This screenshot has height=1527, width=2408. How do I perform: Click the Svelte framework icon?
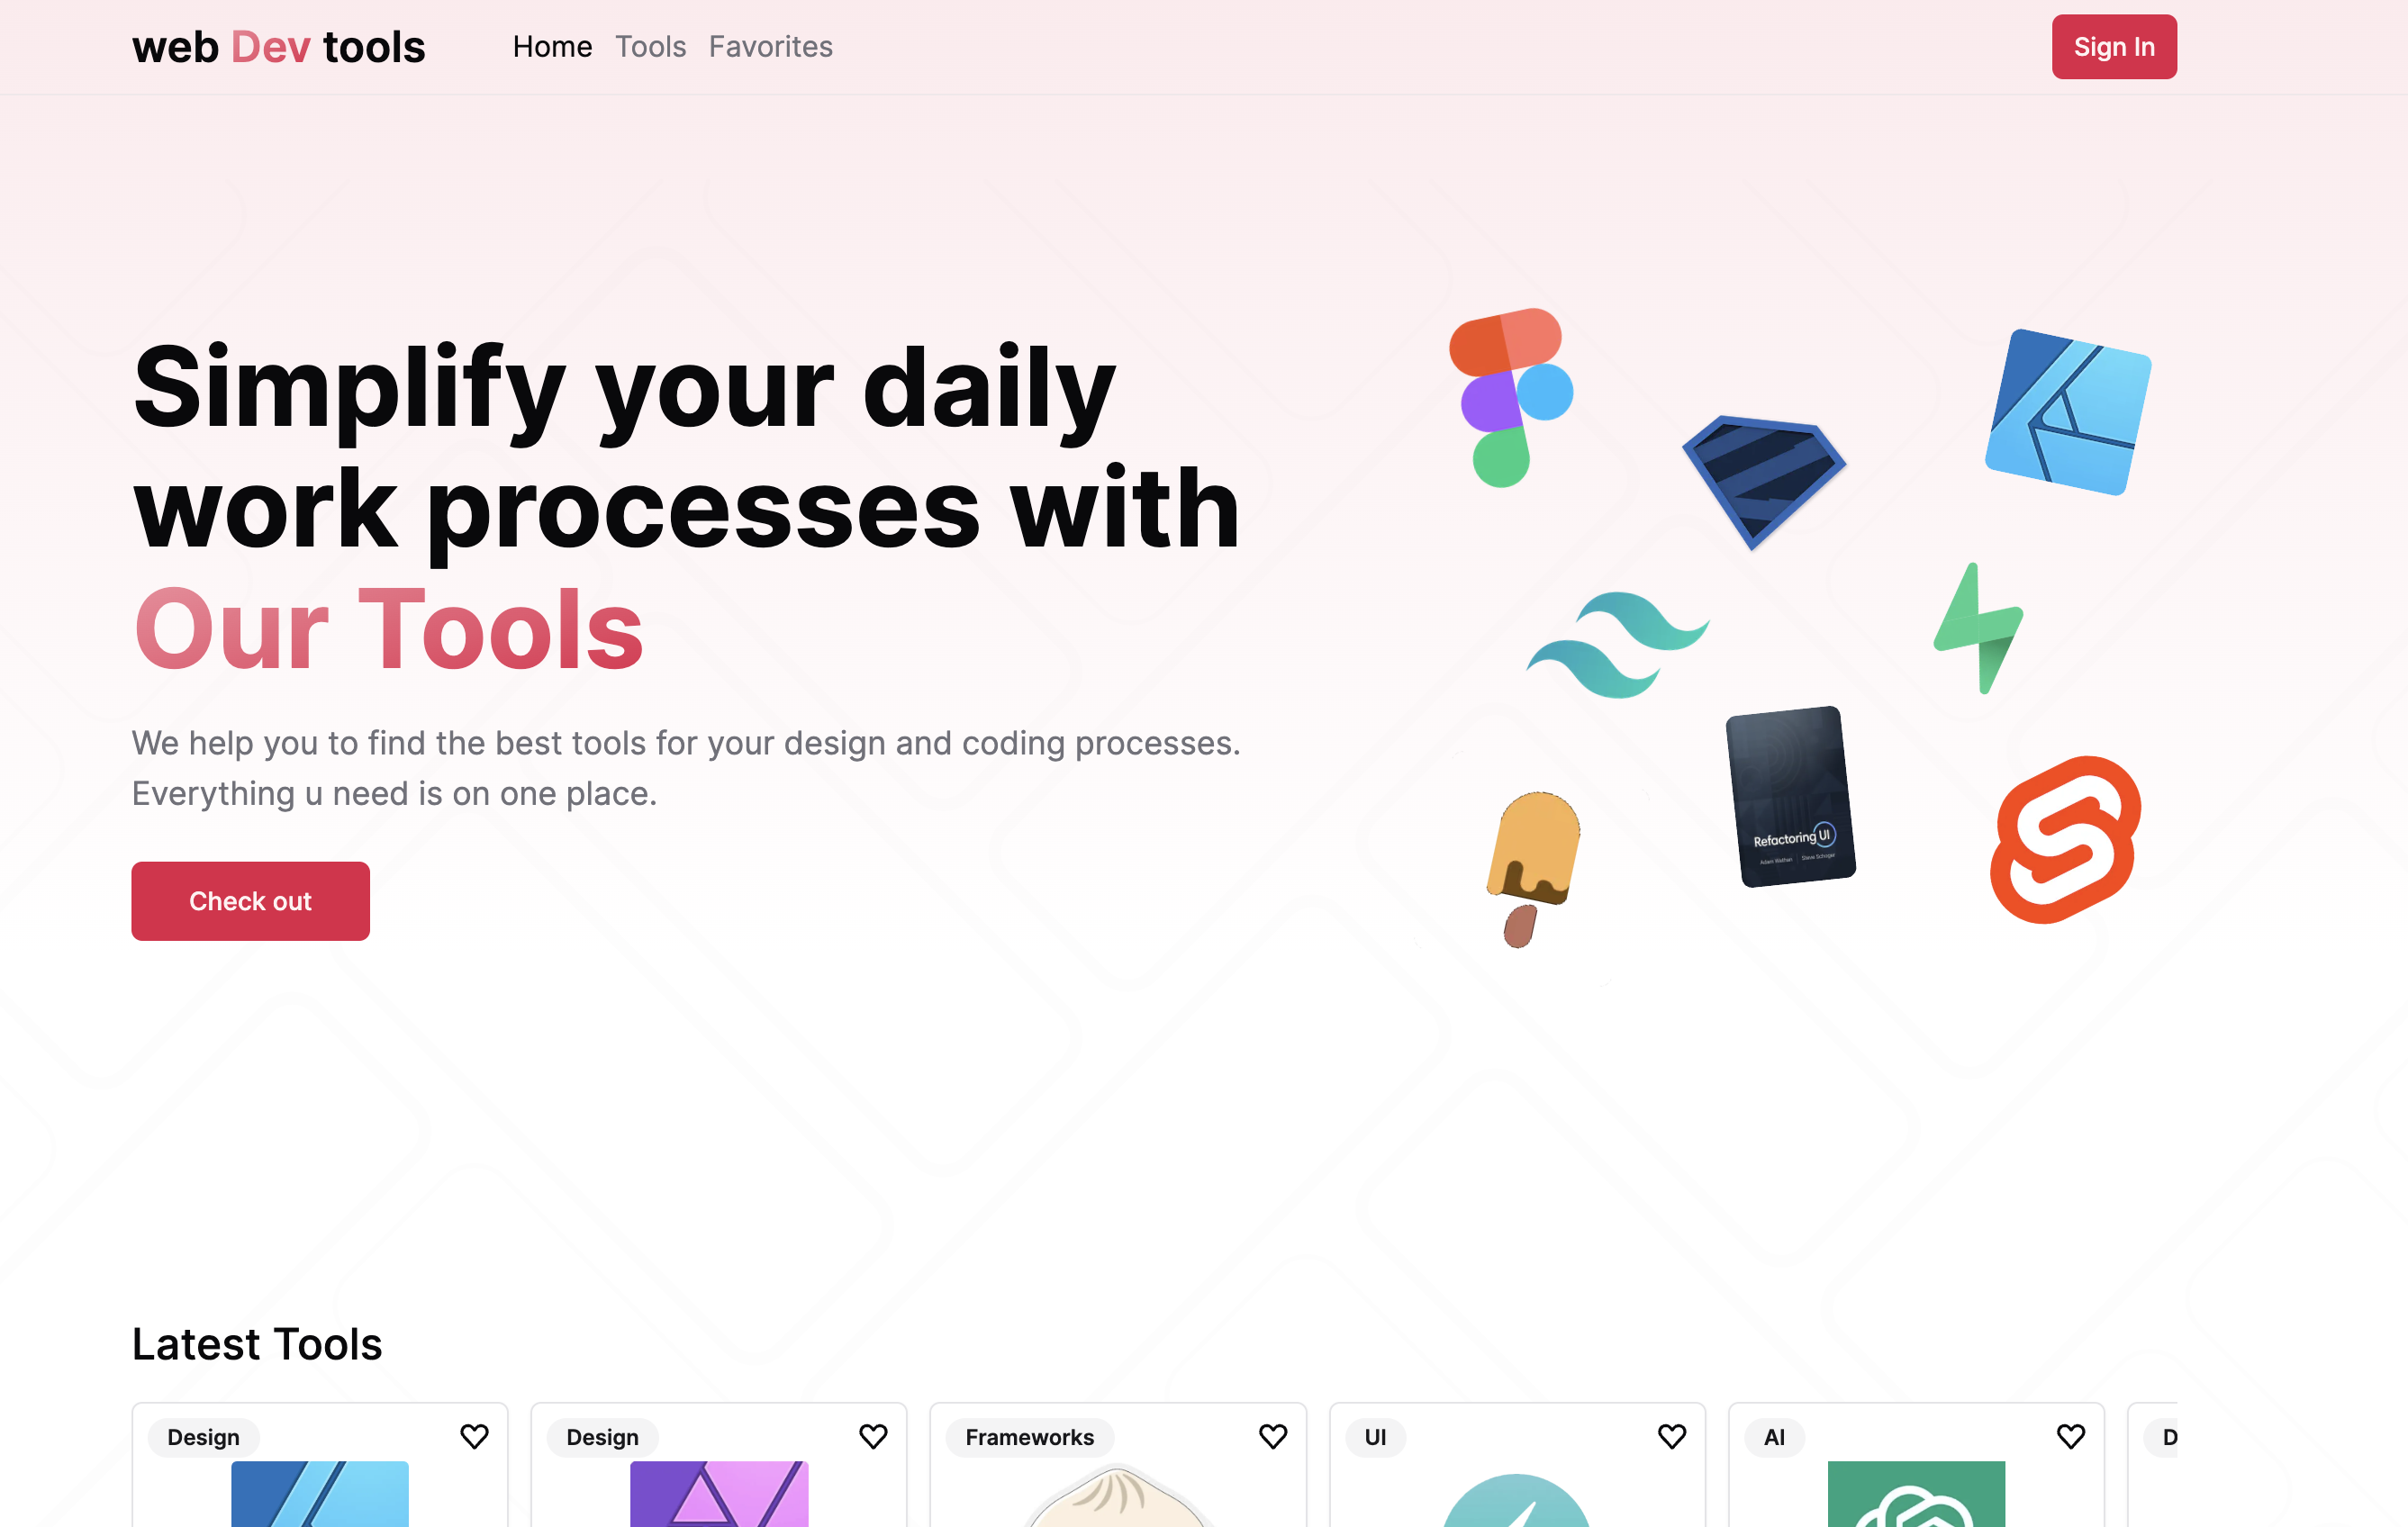point(2066,843)
